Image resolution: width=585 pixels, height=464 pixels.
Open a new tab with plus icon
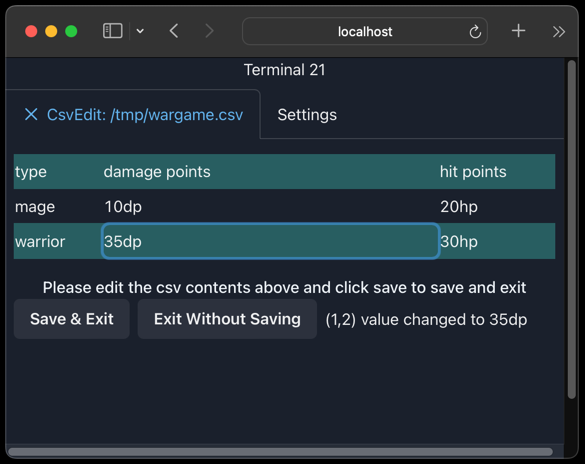[x=518, y=31]
